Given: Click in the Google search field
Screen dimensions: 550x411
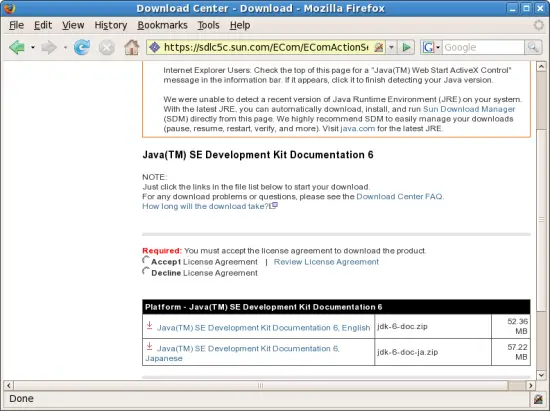Looking at the screenshot, I should pyautogui.click(x=483, y=47).
